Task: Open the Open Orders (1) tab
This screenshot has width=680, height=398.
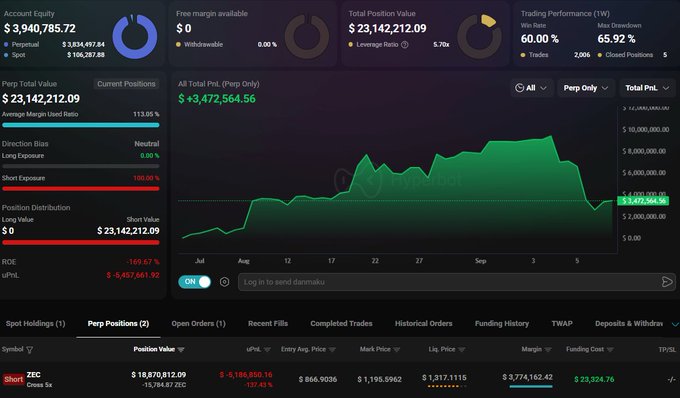Action: pos(199,323)
